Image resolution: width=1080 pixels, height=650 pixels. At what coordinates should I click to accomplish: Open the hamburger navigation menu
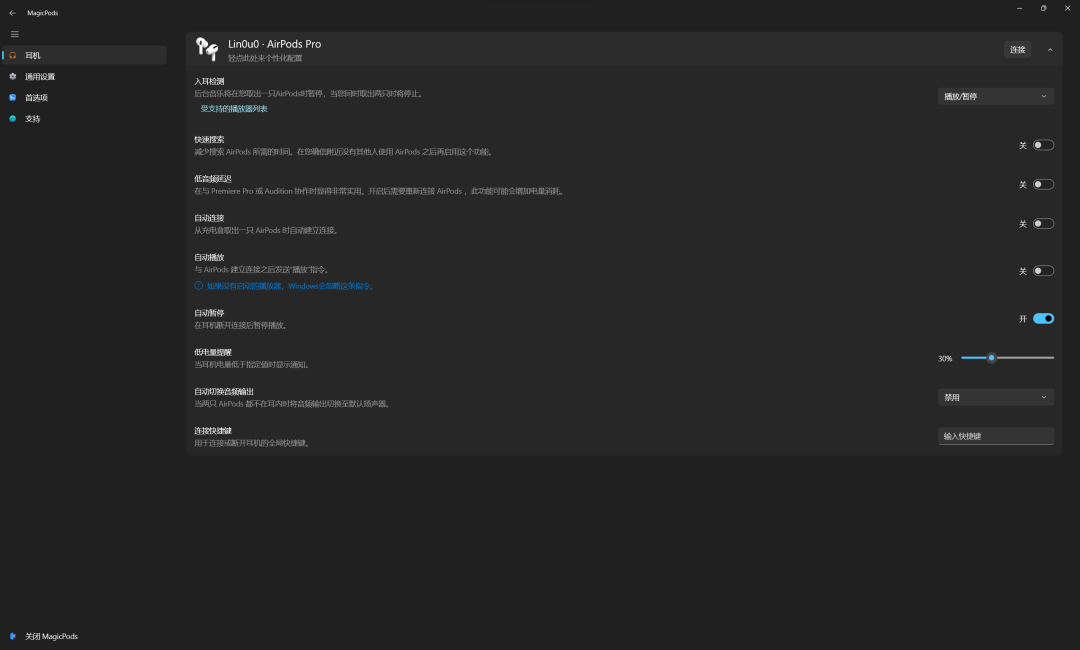14,34
